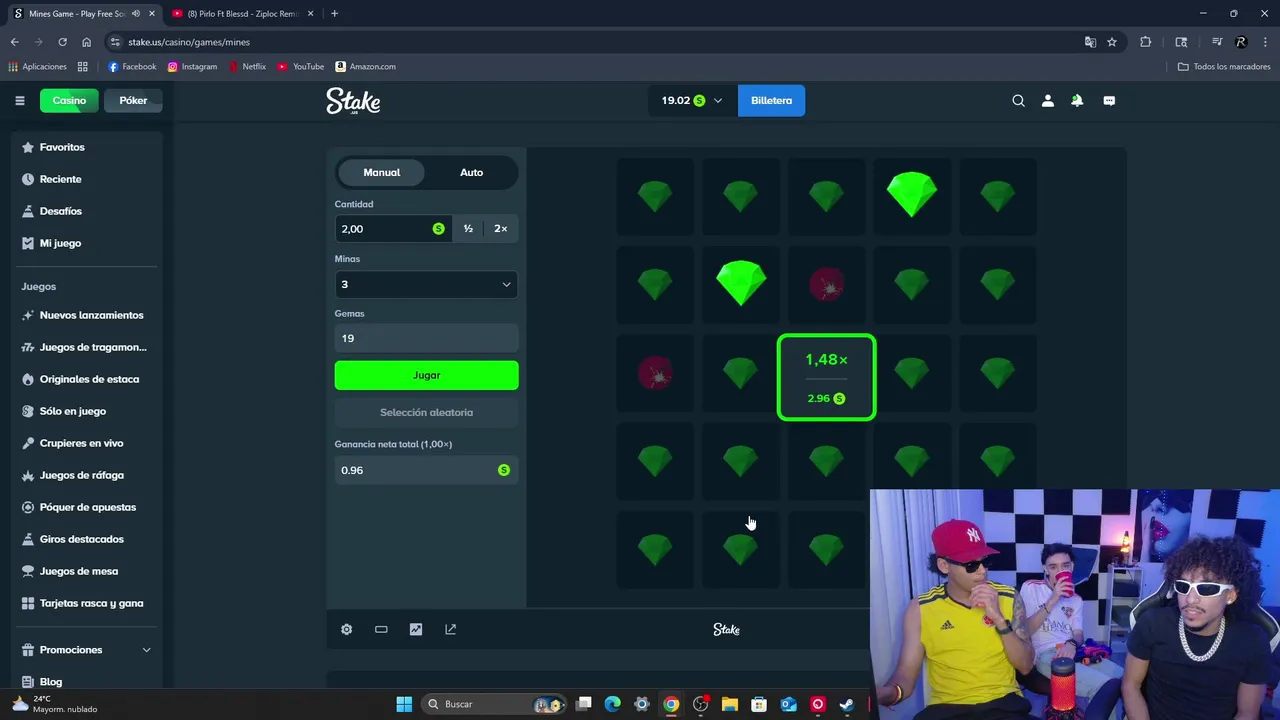Image resolution: width=1280 pixels, height=720 pixels.
Task: Double the bet with the 2× button
Action: (500, 229)
